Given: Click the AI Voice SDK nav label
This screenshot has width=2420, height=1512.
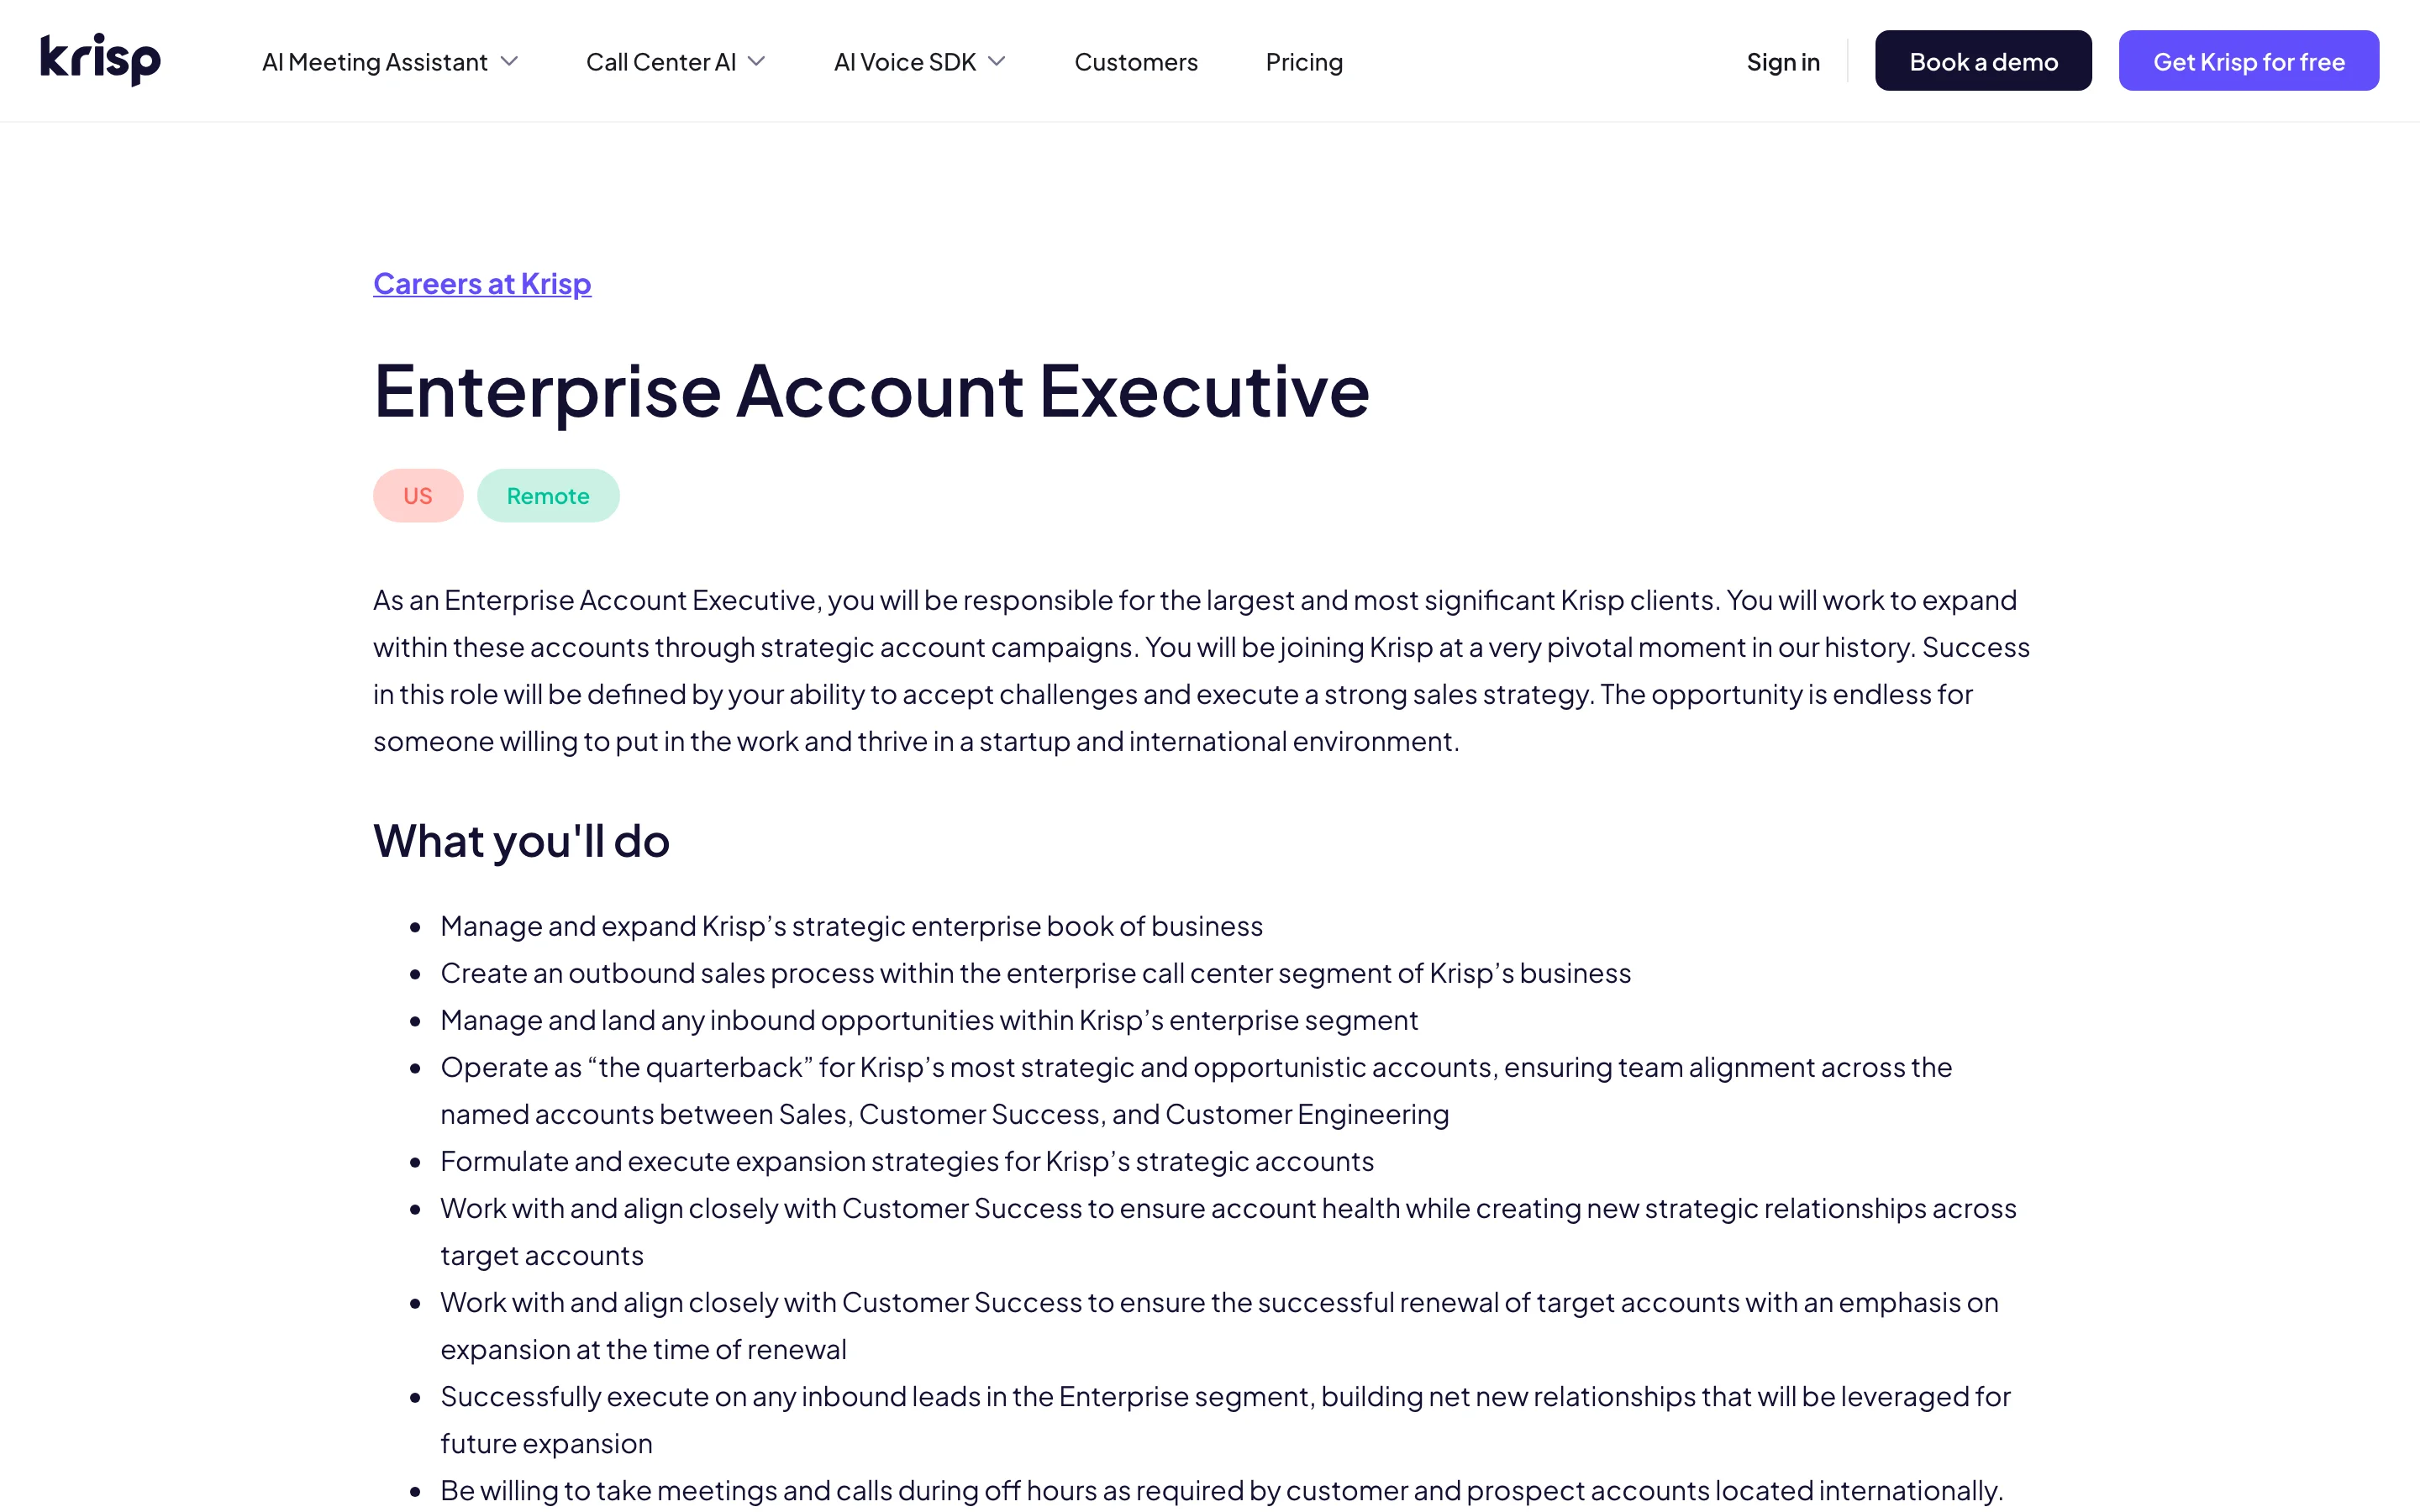Looking at the screenshot, I should click(x=903, y=61).
